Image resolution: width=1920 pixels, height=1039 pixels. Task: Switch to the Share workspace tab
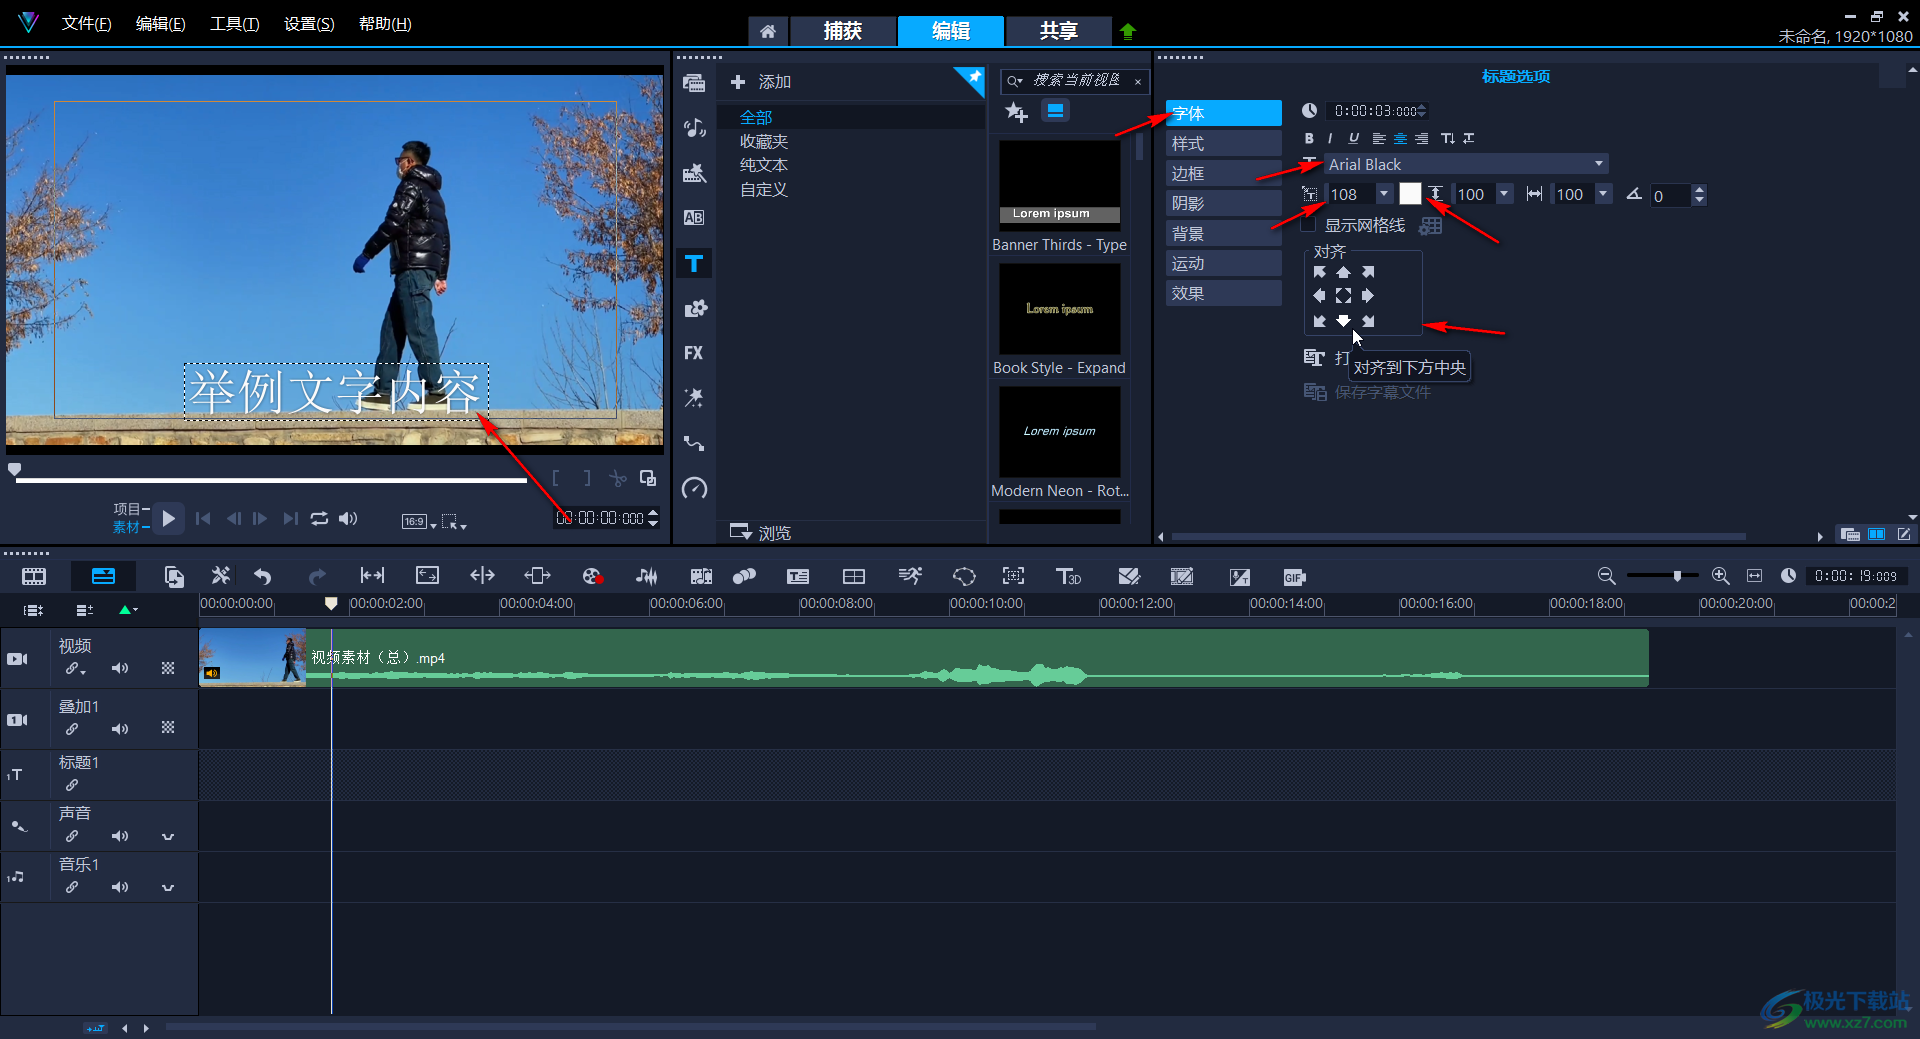point(1058,31)
